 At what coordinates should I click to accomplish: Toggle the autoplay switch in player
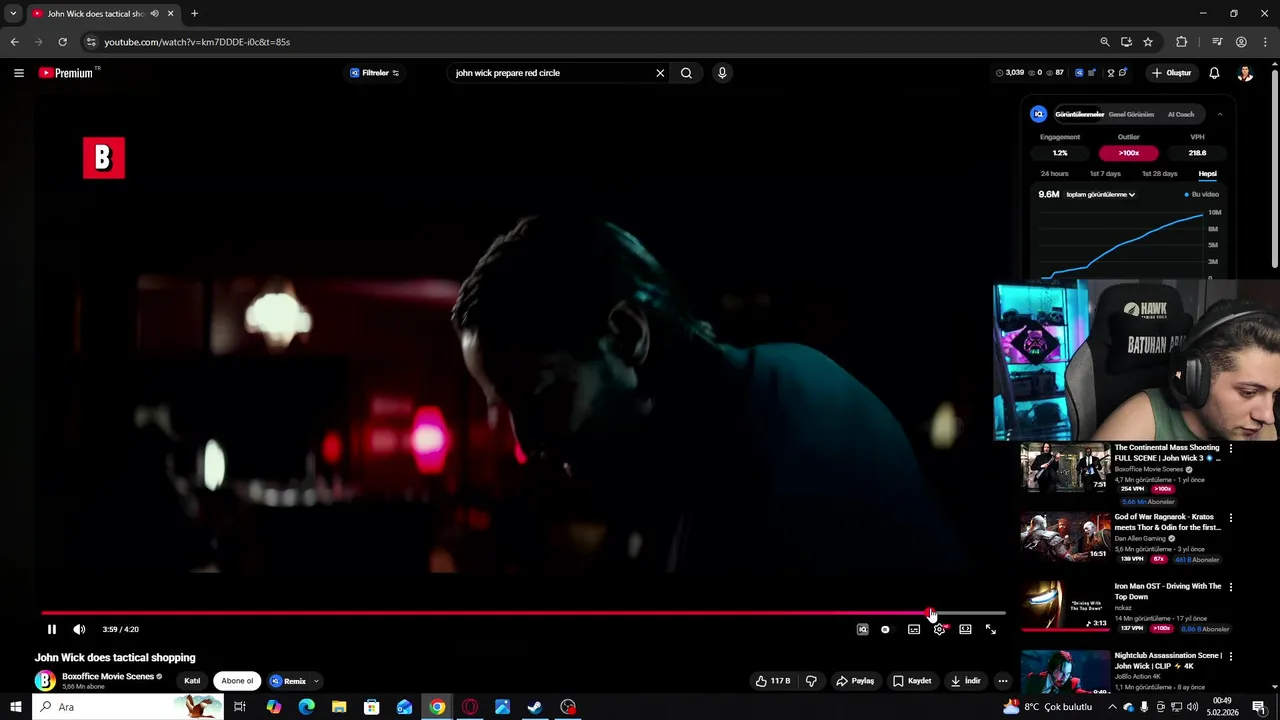pyautogui.click(x=886, y=629)
